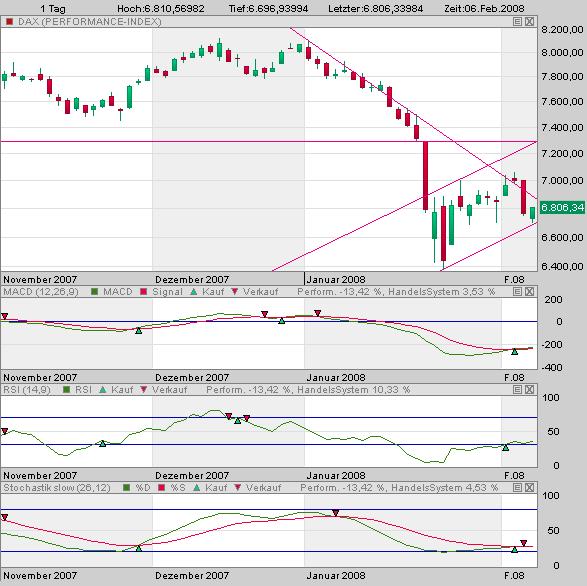Select Stochastik buy marker in late November 2007
Screen dimensions: 587x586
(139, 548)
